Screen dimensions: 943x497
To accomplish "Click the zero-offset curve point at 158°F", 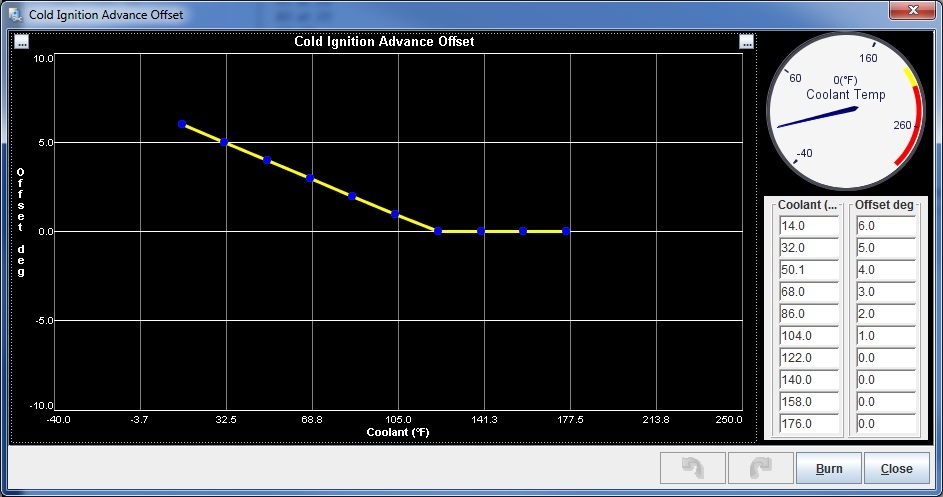I will (523, 231).
